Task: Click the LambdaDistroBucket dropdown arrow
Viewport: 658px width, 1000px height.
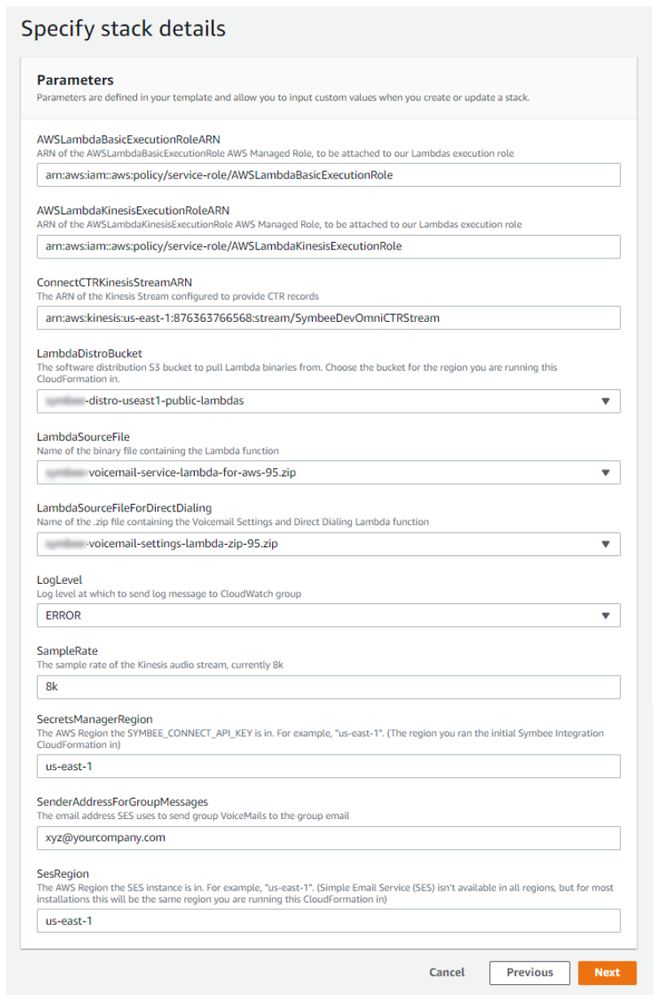Action: click(x=605, y=401)
